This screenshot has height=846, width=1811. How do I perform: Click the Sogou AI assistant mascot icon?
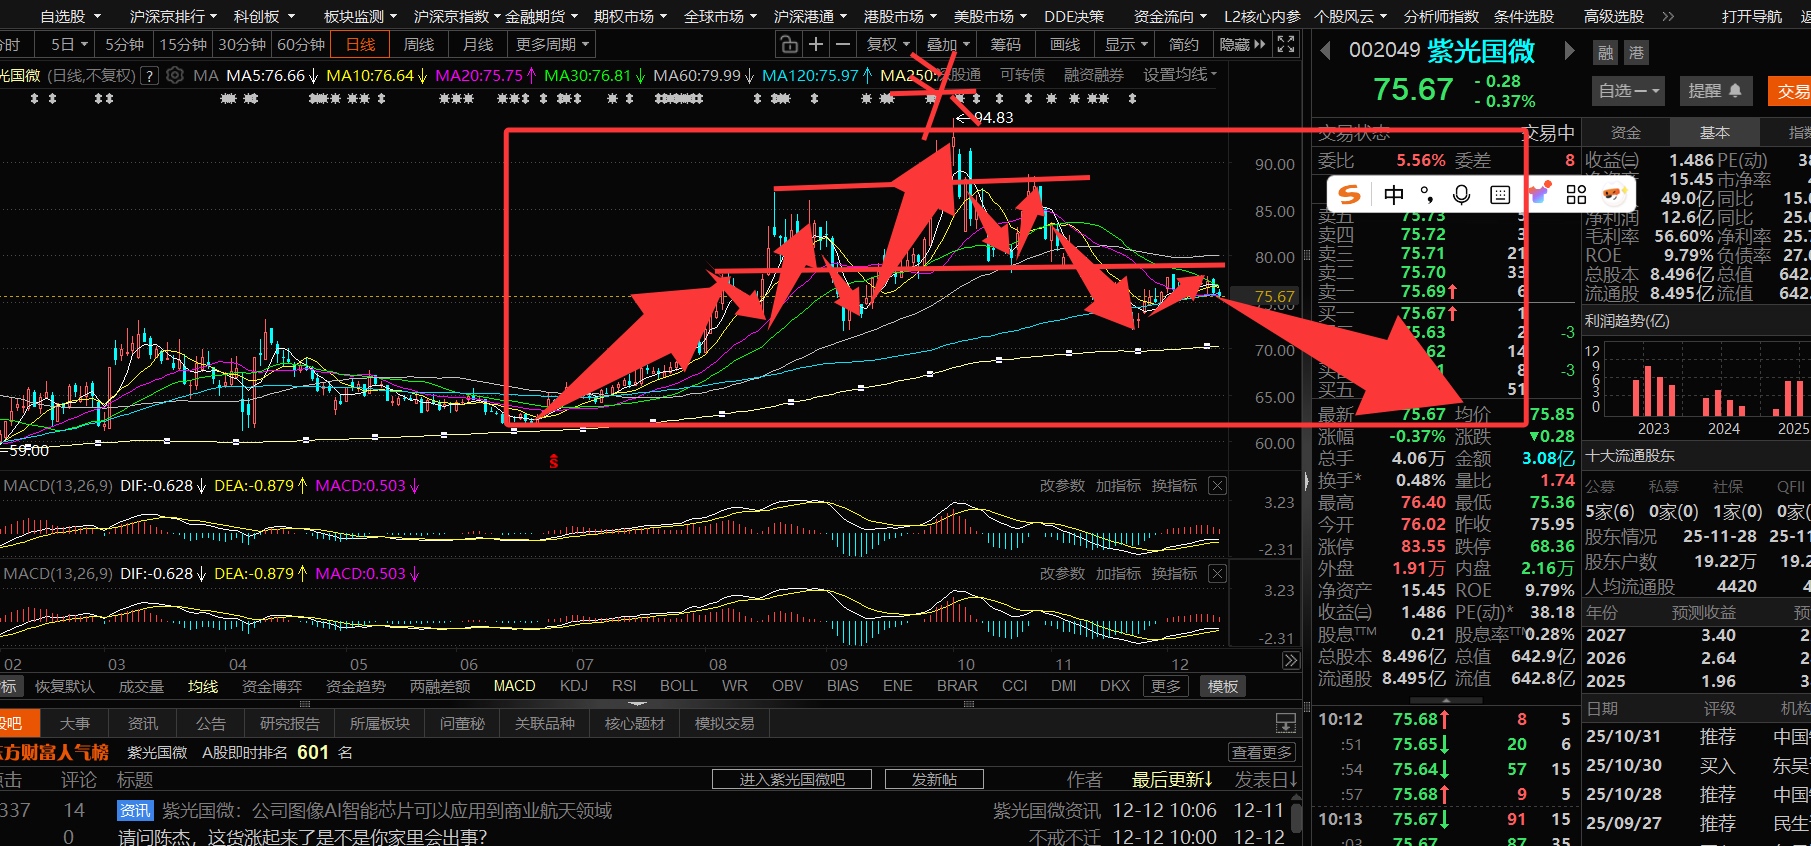pyautogui.click(x=1613, y=194)
